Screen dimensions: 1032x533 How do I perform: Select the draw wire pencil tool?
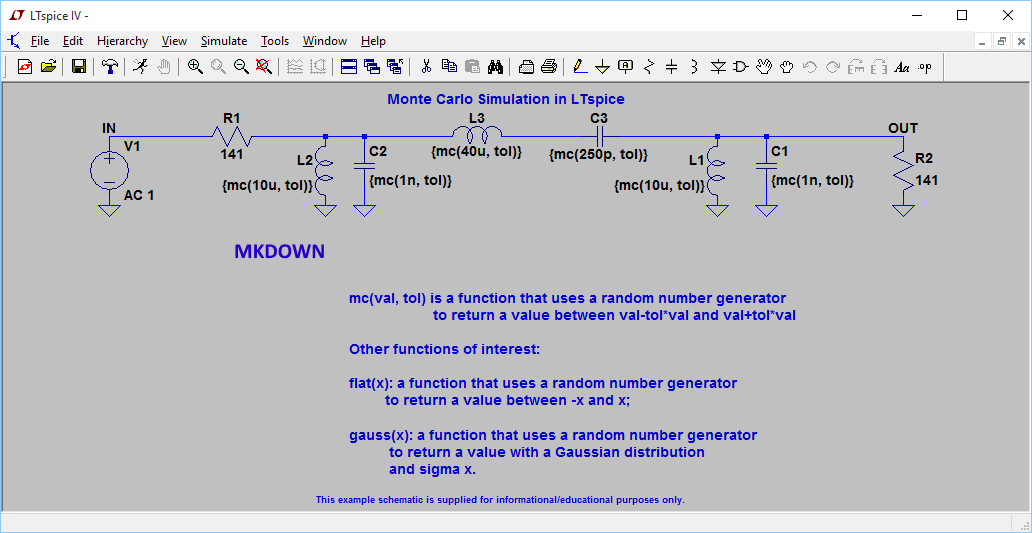(x=579, y=66)
